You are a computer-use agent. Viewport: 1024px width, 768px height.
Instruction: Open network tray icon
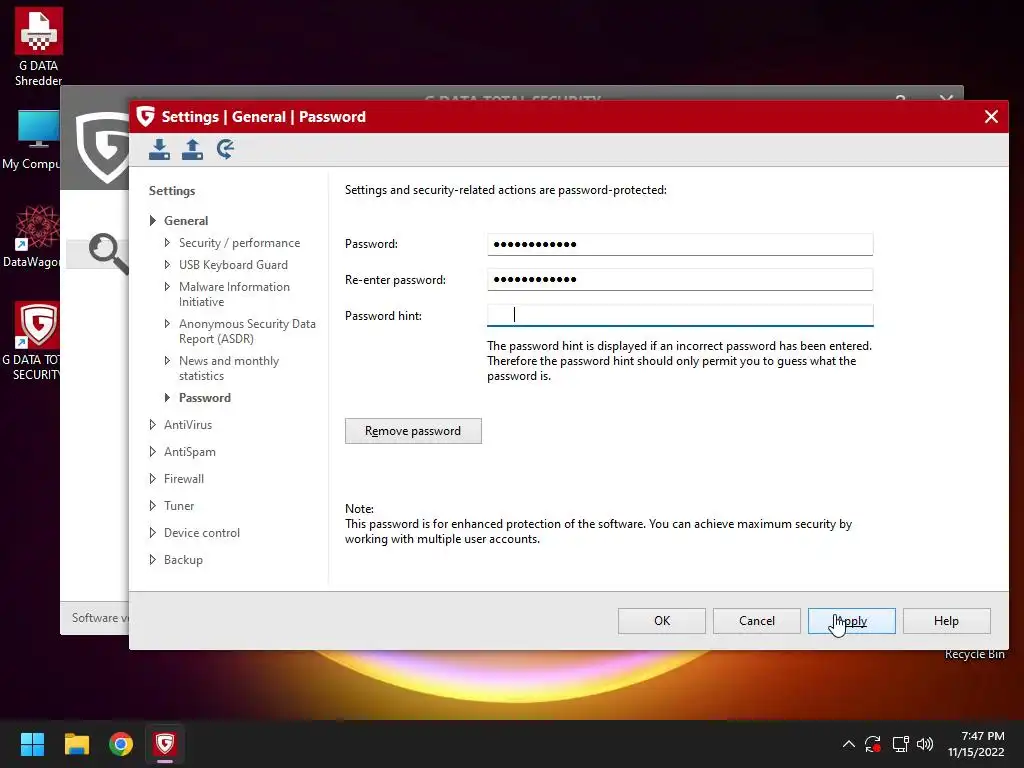coord(901,744)
